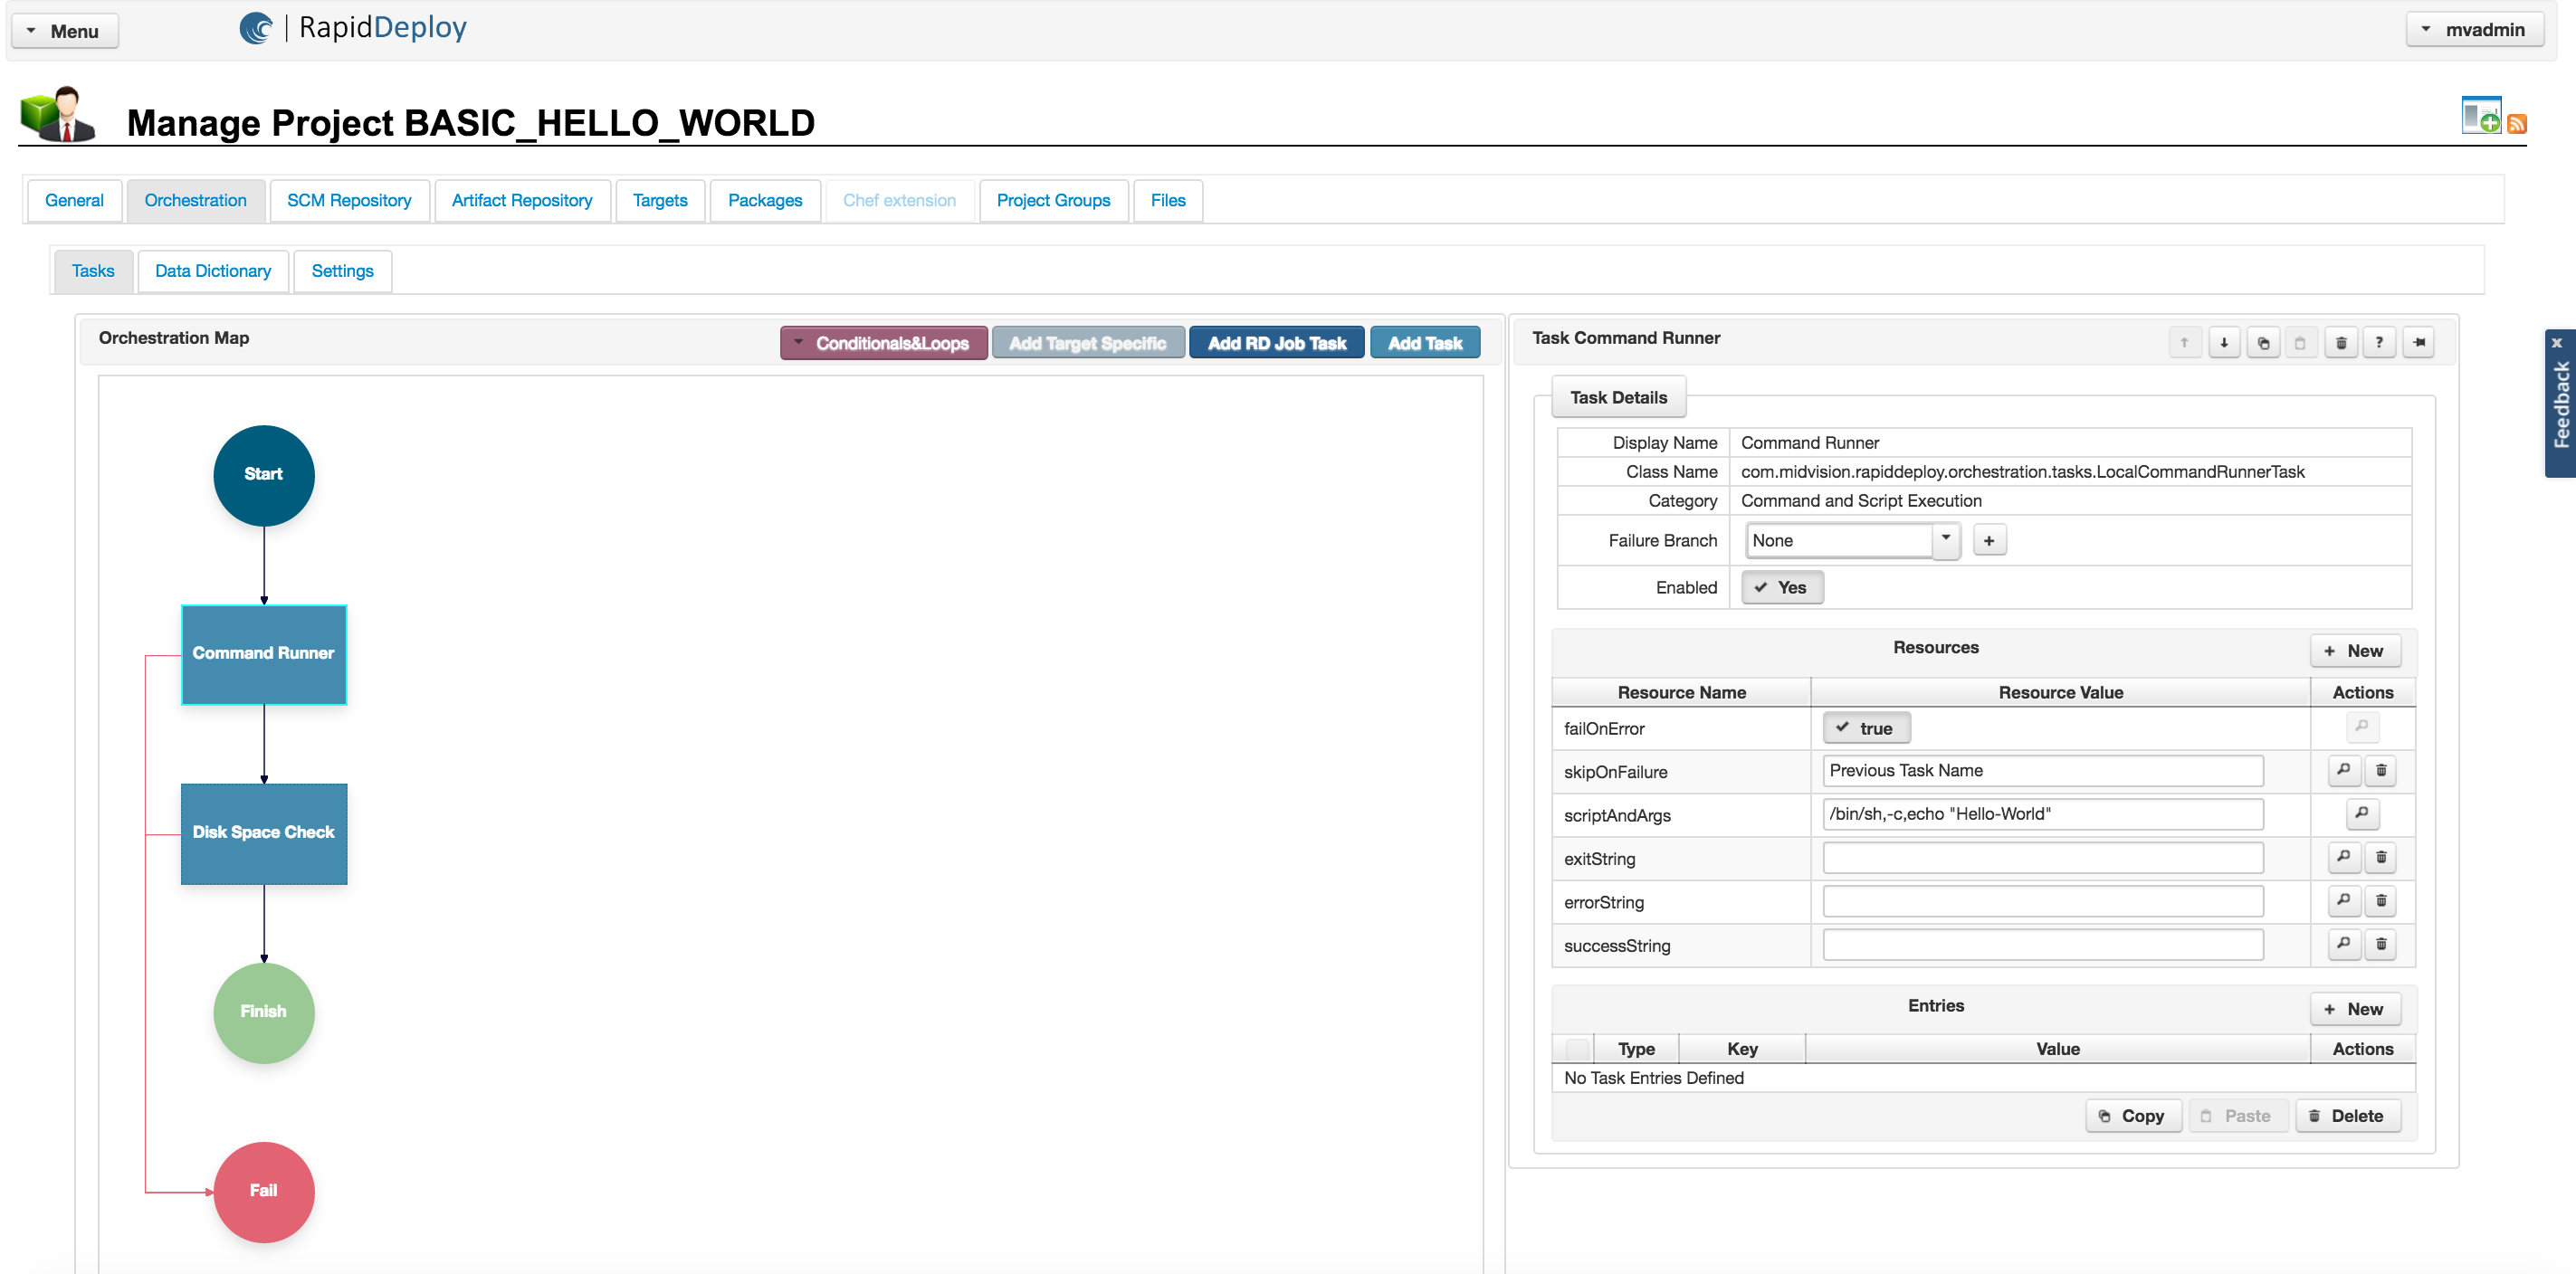Open the Settings sub-tab
This screenshot has height=1274, width=2576.
coord(342,271)
